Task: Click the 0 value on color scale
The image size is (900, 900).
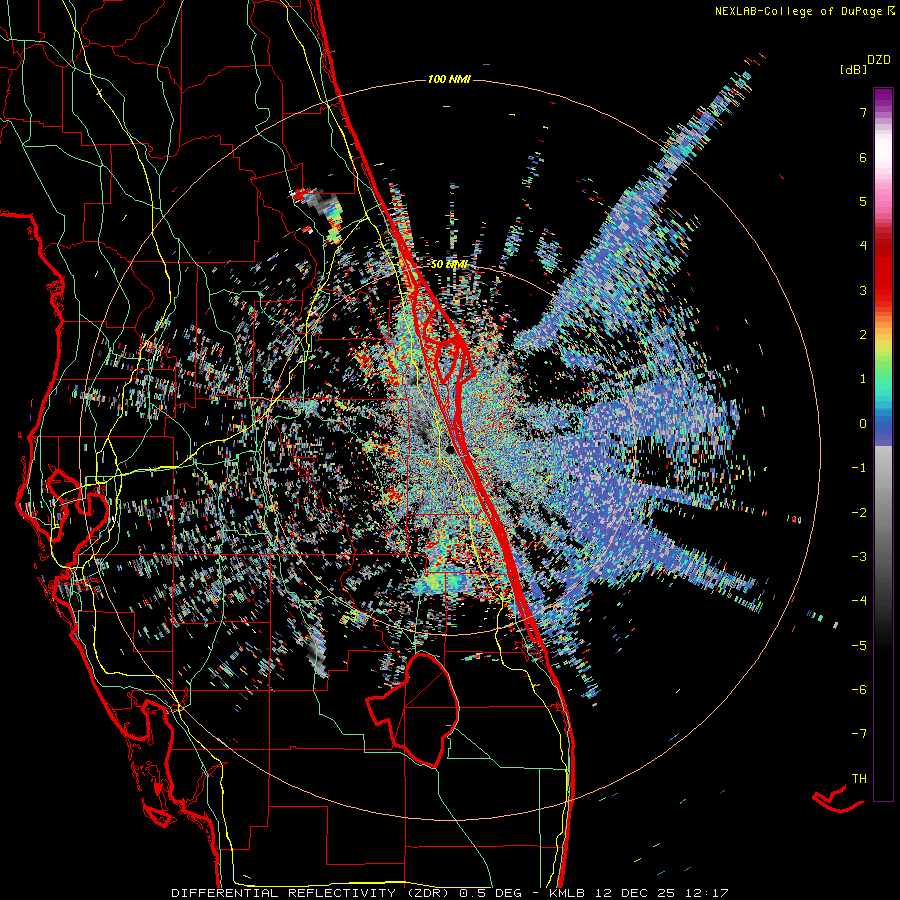Action: point(863,424)
